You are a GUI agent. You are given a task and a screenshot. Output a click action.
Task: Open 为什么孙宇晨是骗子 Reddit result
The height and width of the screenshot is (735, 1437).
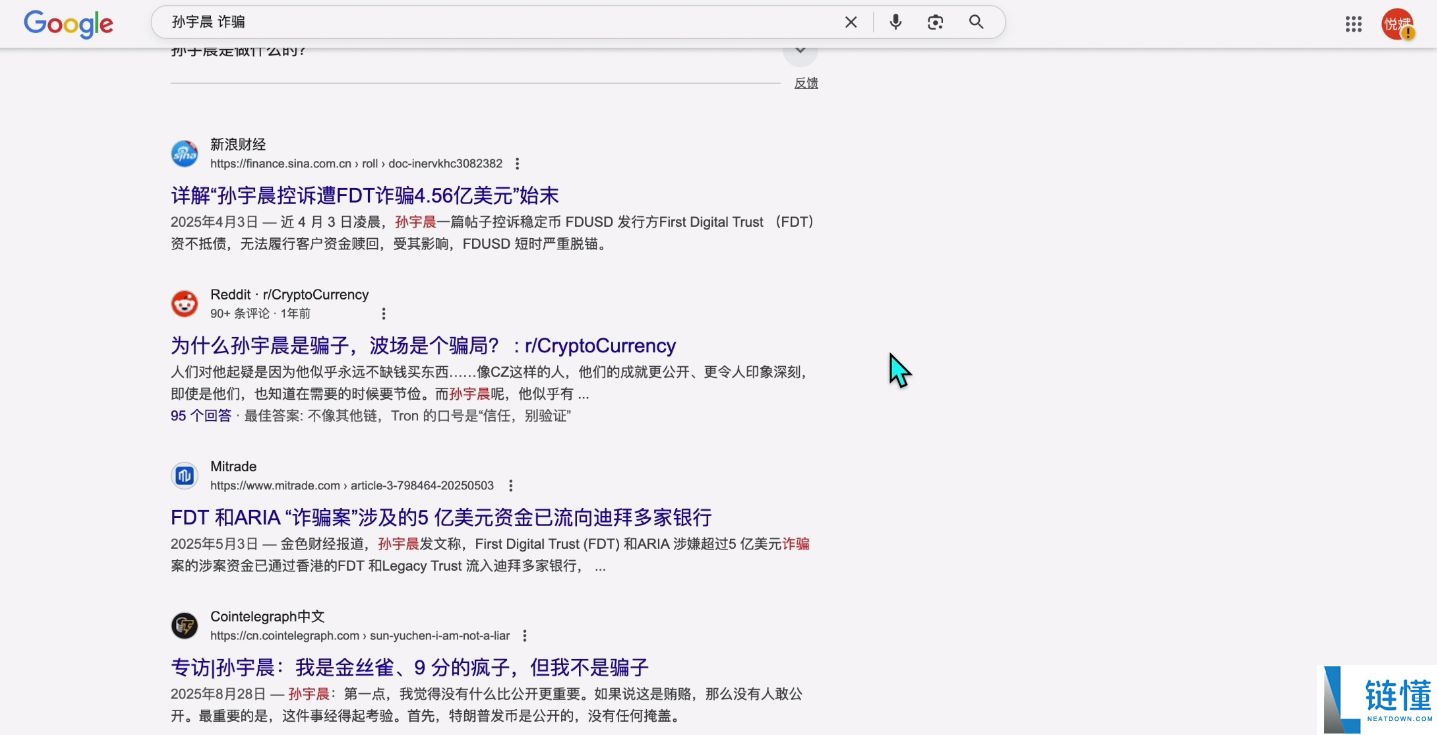point(423,346)
